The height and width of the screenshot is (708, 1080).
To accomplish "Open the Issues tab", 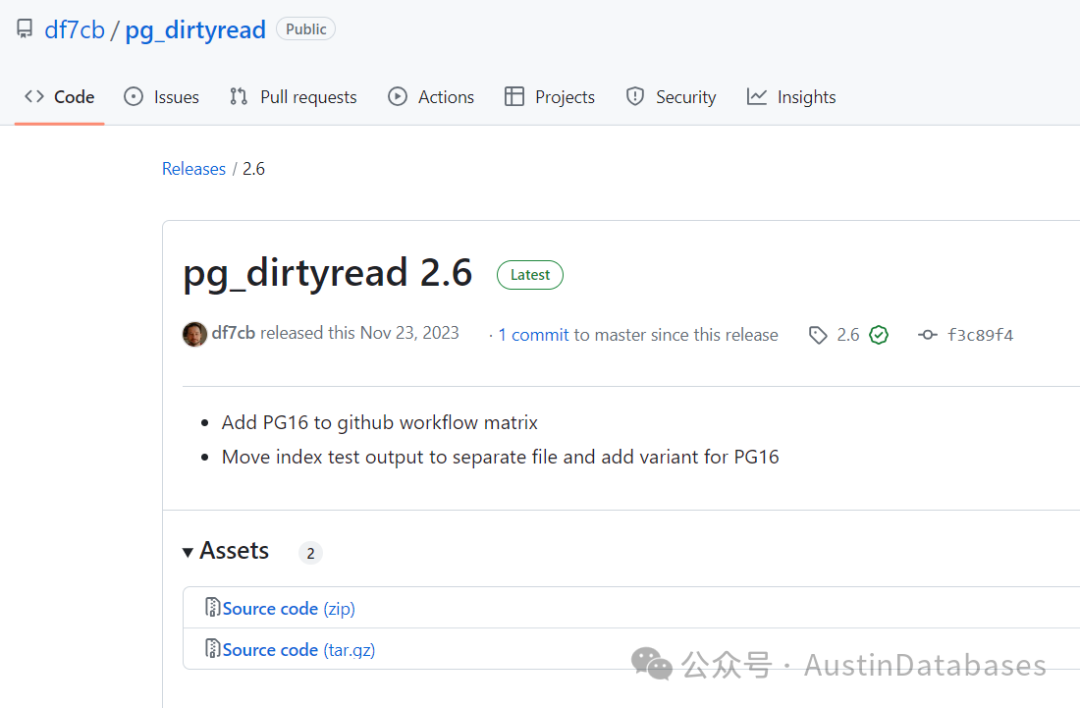I will [162, 97].
